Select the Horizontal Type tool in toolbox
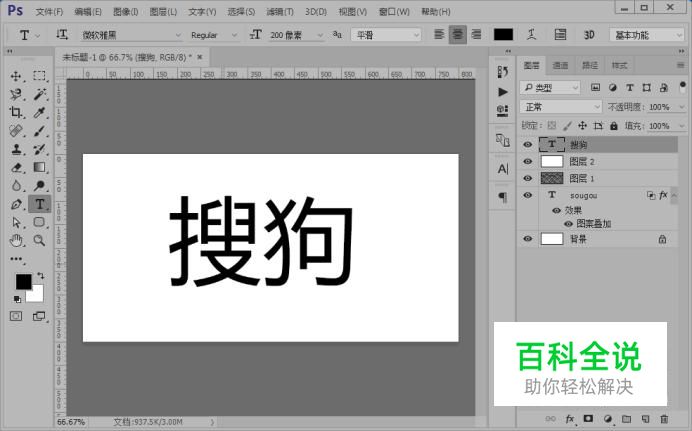692x431 pixels. [40, 204]
